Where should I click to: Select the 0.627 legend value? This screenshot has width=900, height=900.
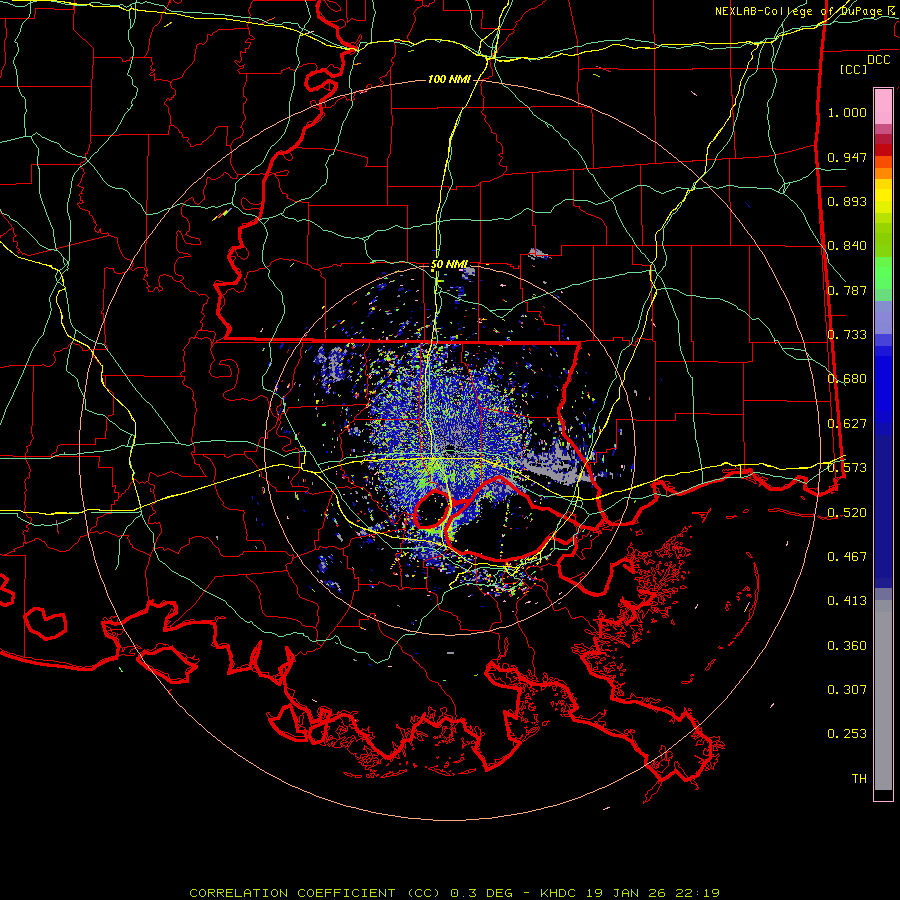pyautogui.click(x=847, y=424)
